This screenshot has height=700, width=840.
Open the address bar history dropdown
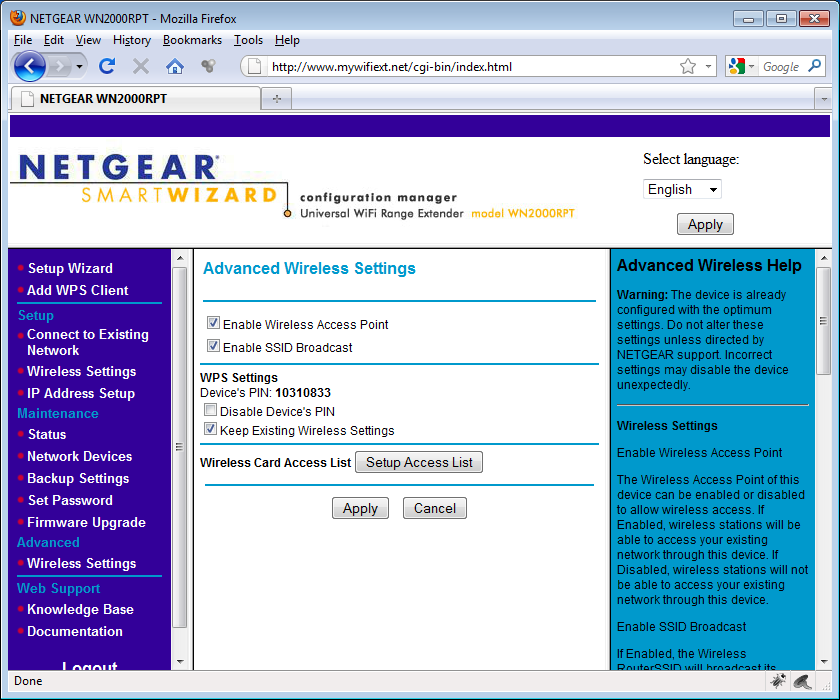click(708, 66)
